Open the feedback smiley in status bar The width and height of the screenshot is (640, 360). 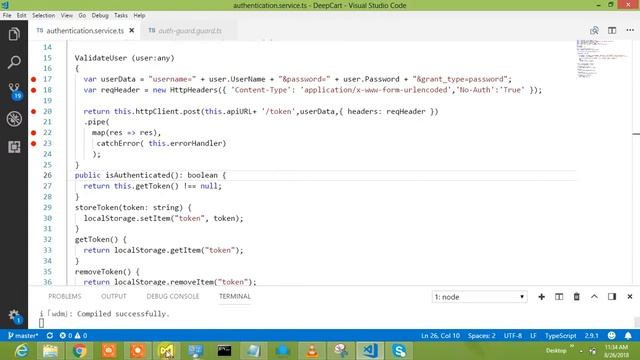[x=611, y=336]
